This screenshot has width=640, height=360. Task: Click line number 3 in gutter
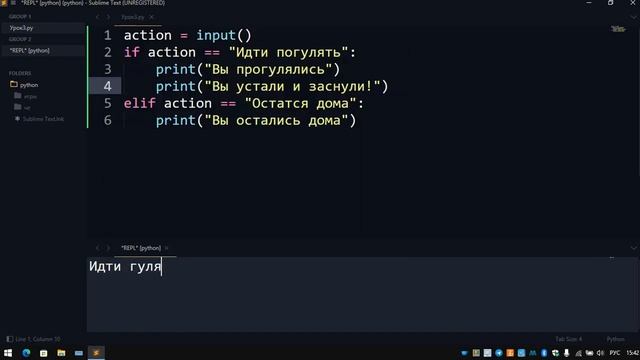pyautogui.click(x=107, y=69)
